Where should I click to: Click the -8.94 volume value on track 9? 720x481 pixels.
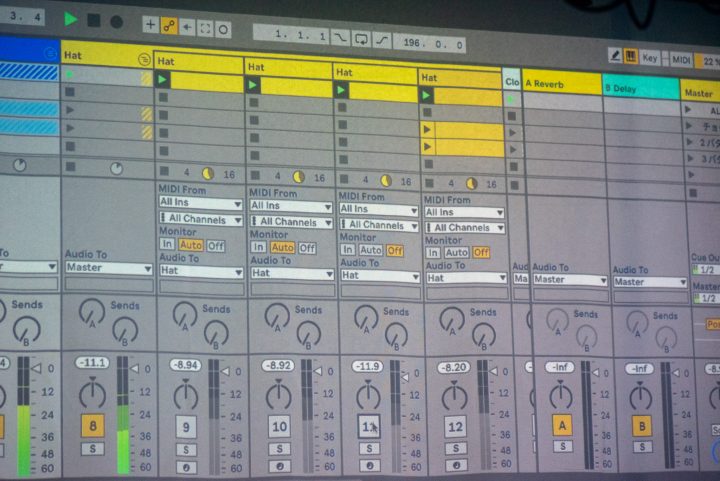click(x=186, y=365)
